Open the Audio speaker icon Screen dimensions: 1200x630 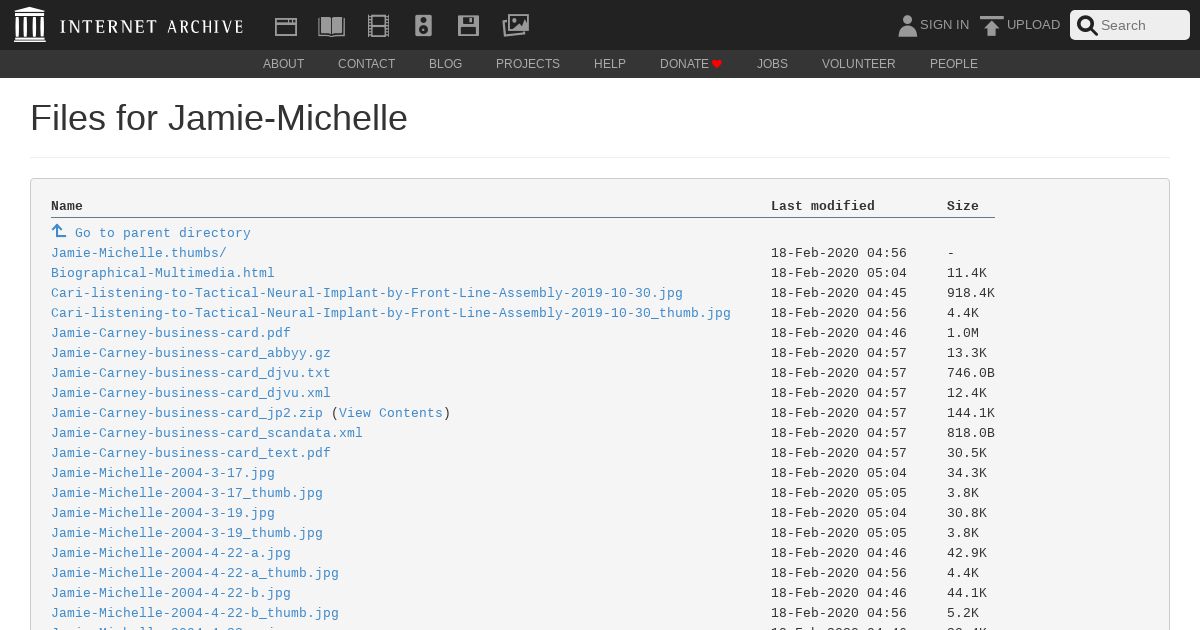(423, 26)
